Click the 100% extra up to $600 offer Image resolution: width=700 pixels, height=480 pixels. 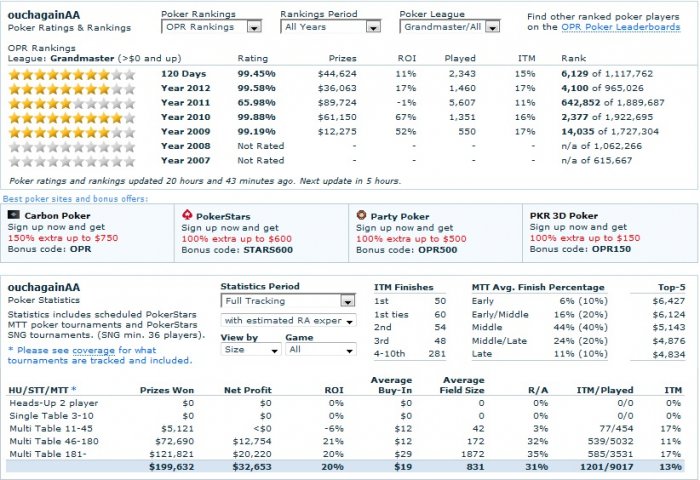click(x=237, y=239)
